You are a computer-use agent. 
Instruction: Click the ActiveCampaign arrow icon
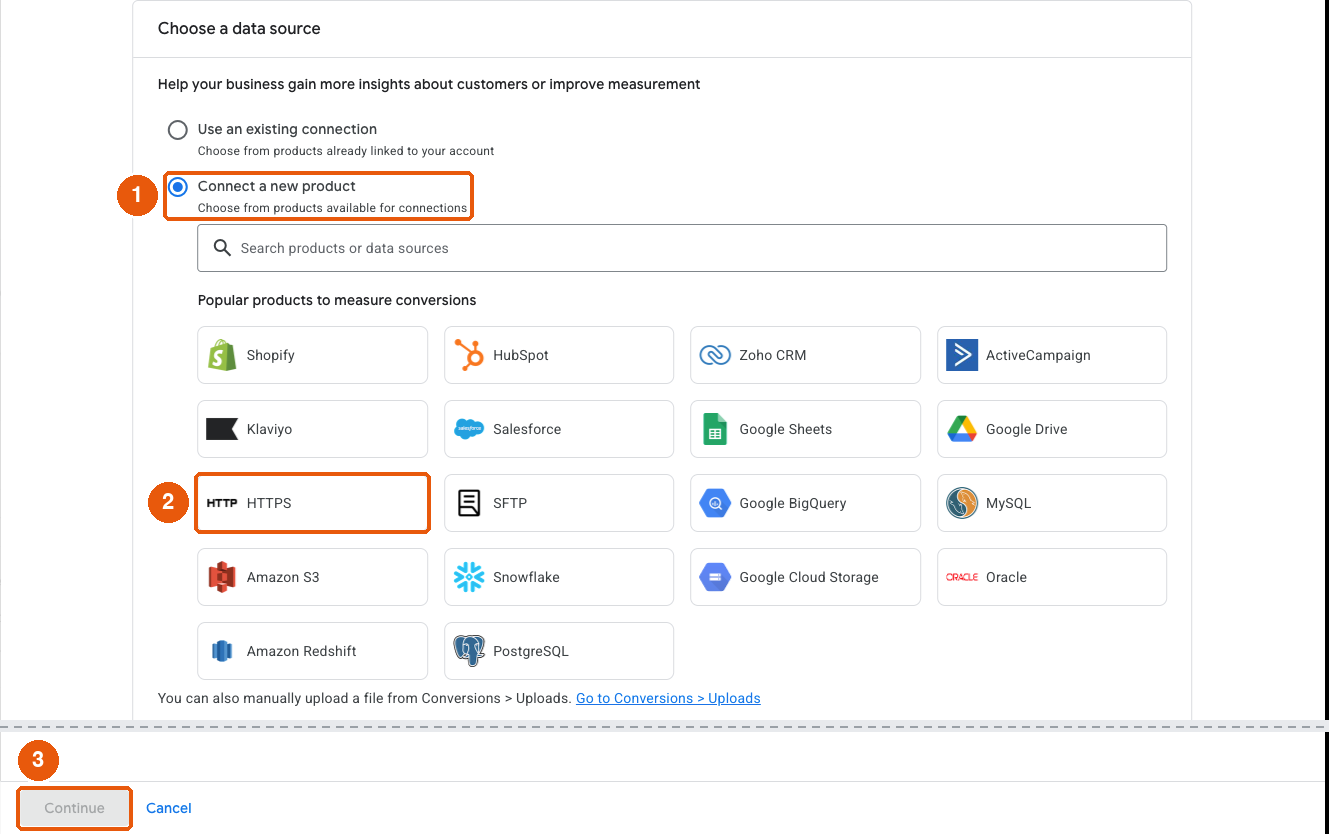[962, 355]
